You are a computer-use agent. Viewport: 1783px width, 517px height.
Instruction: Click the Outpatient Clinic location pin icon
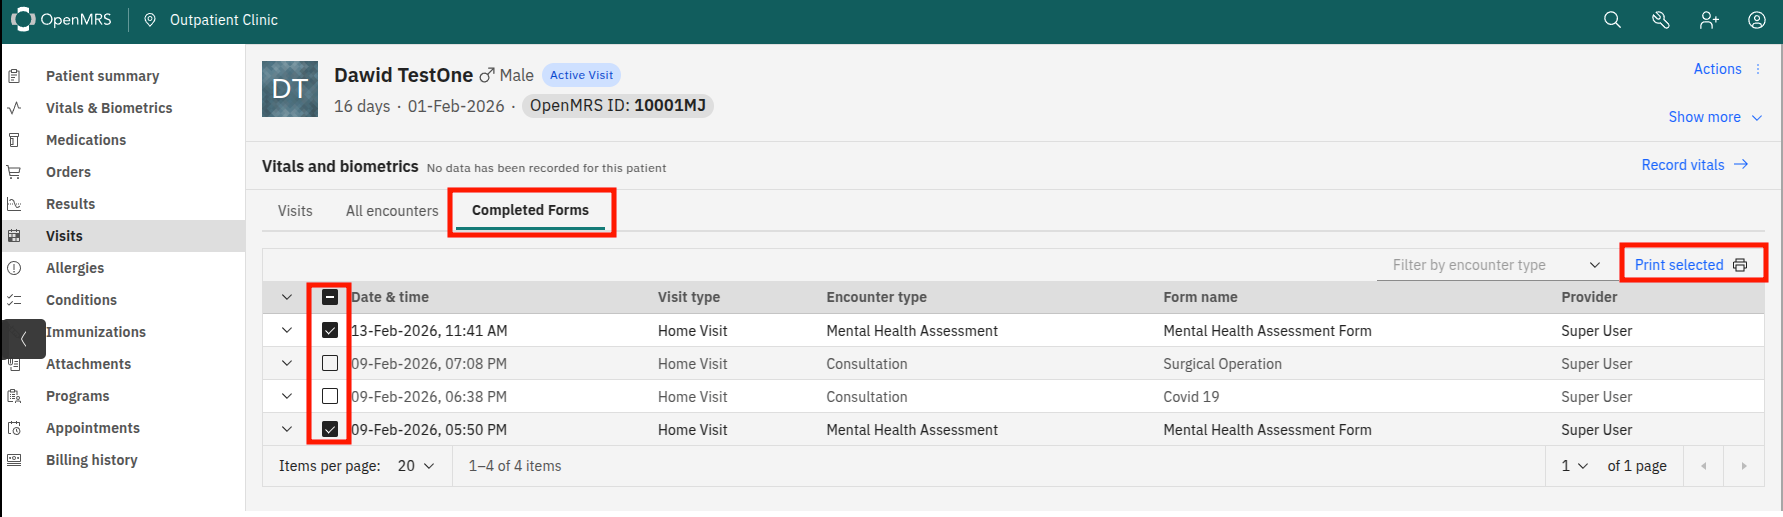(x=150, y=20)
